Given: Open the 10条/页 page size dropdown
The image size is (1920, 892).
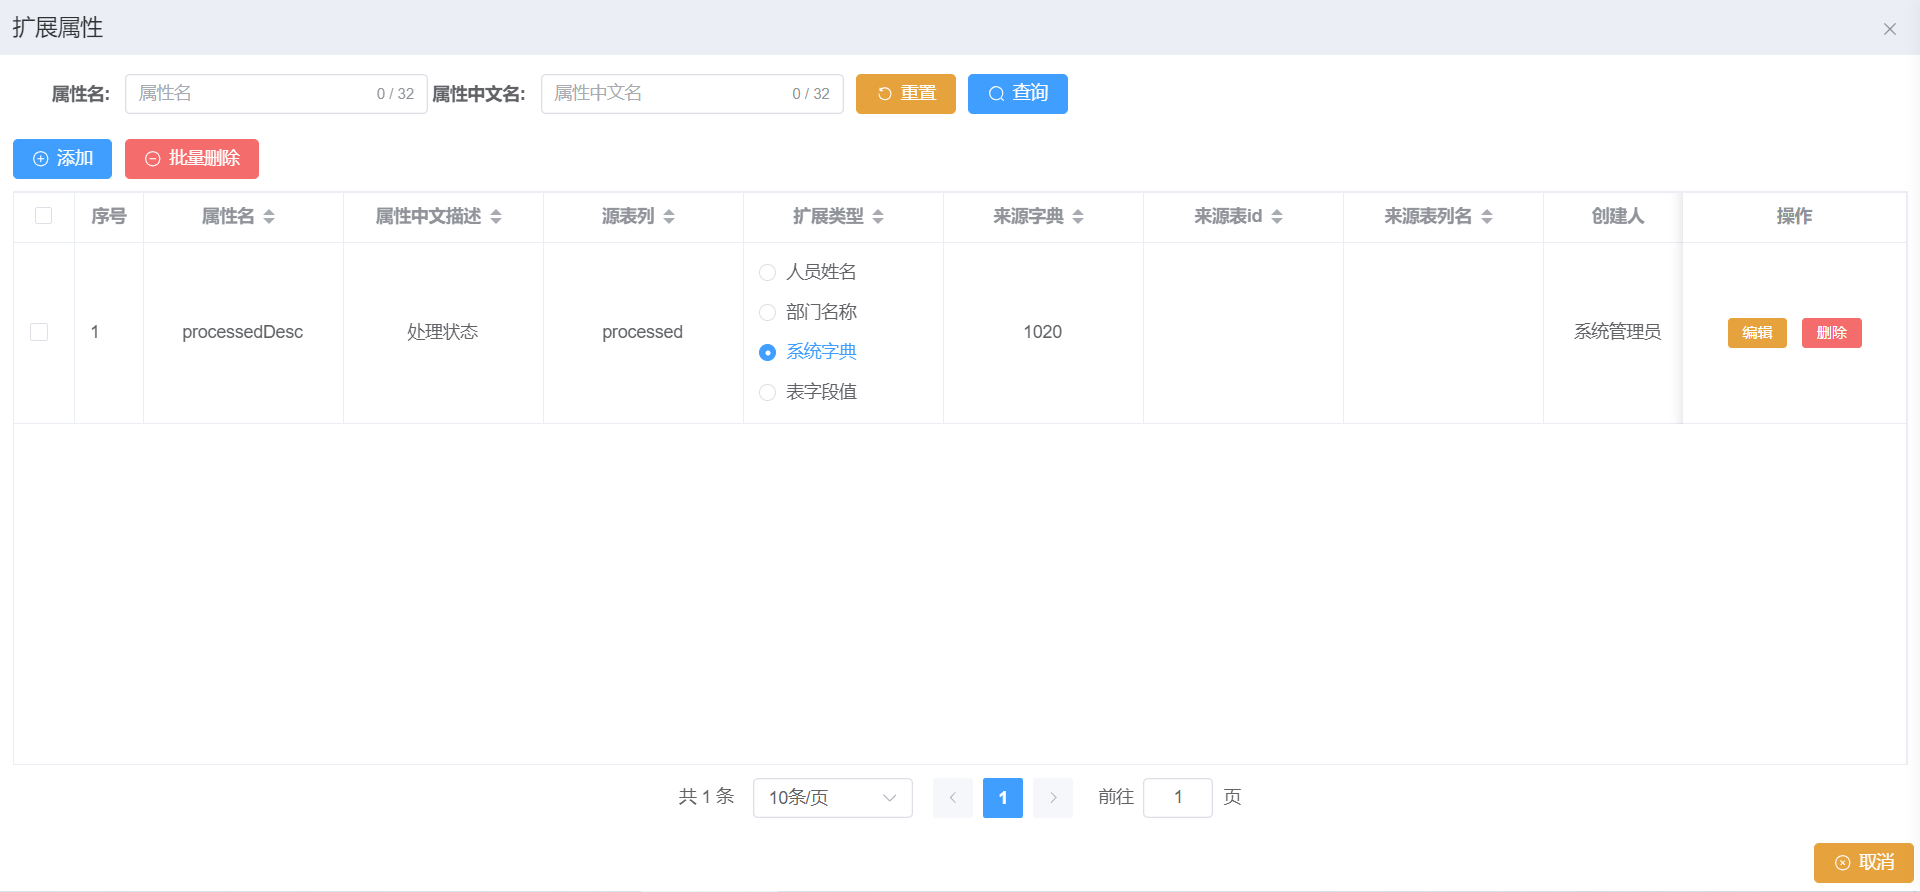Looking at the screenshot, I should 832,798.
